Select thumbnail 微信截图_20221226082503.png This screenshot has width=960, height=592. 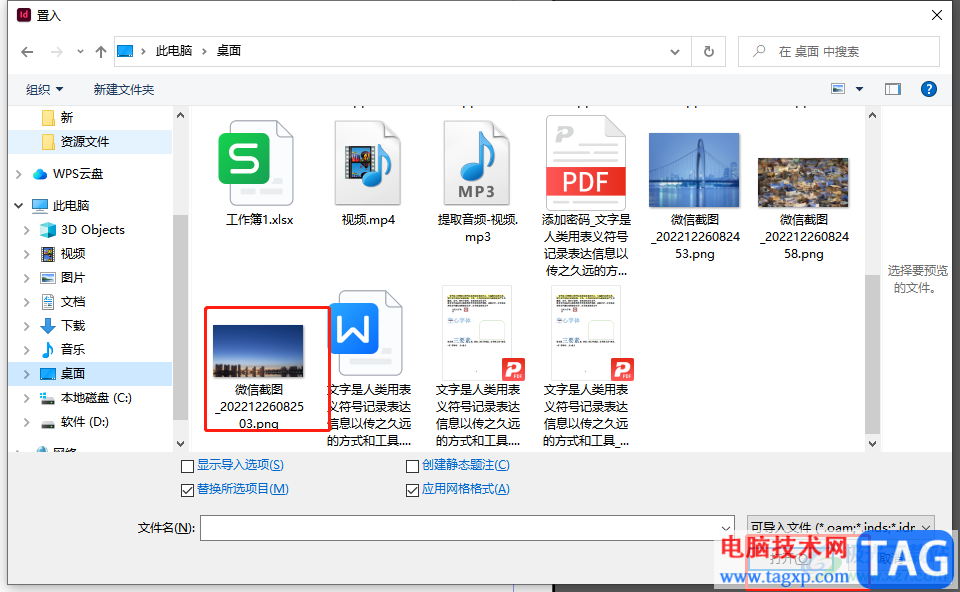[x=259, y=375]
